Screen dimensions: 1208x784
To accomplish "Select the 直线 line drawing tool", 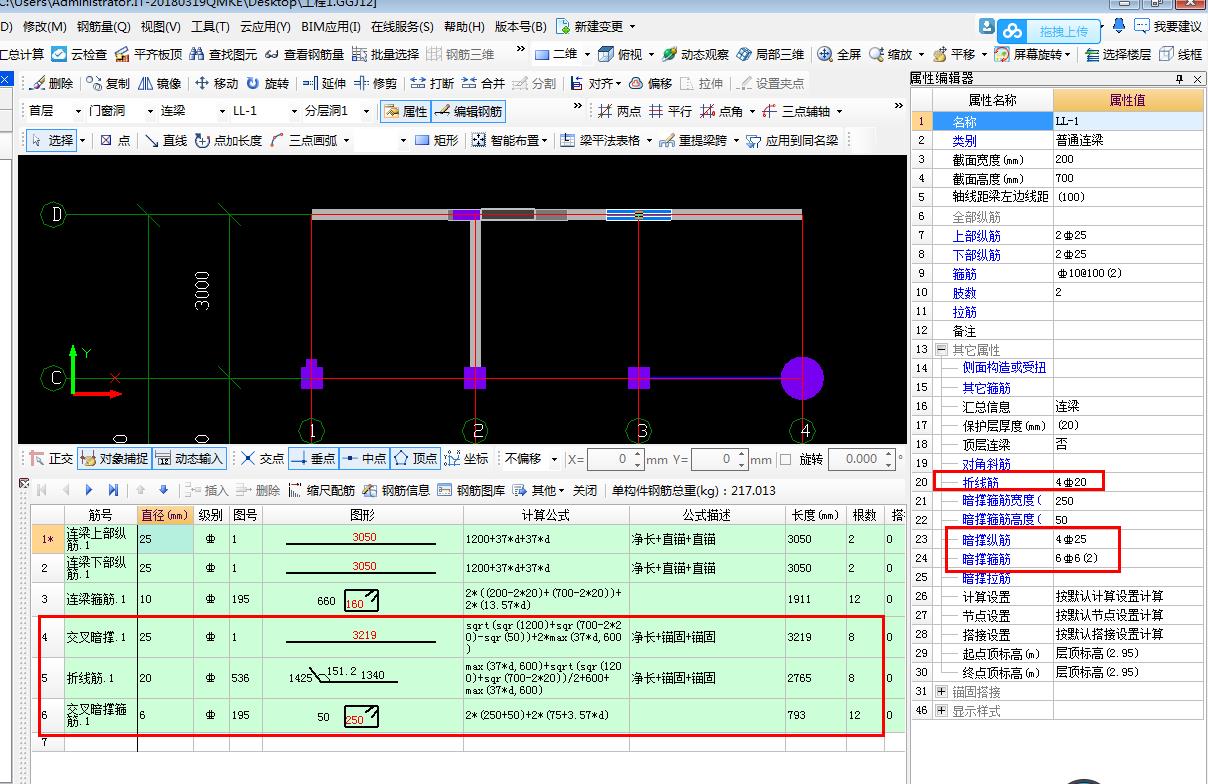I will 166,140.
